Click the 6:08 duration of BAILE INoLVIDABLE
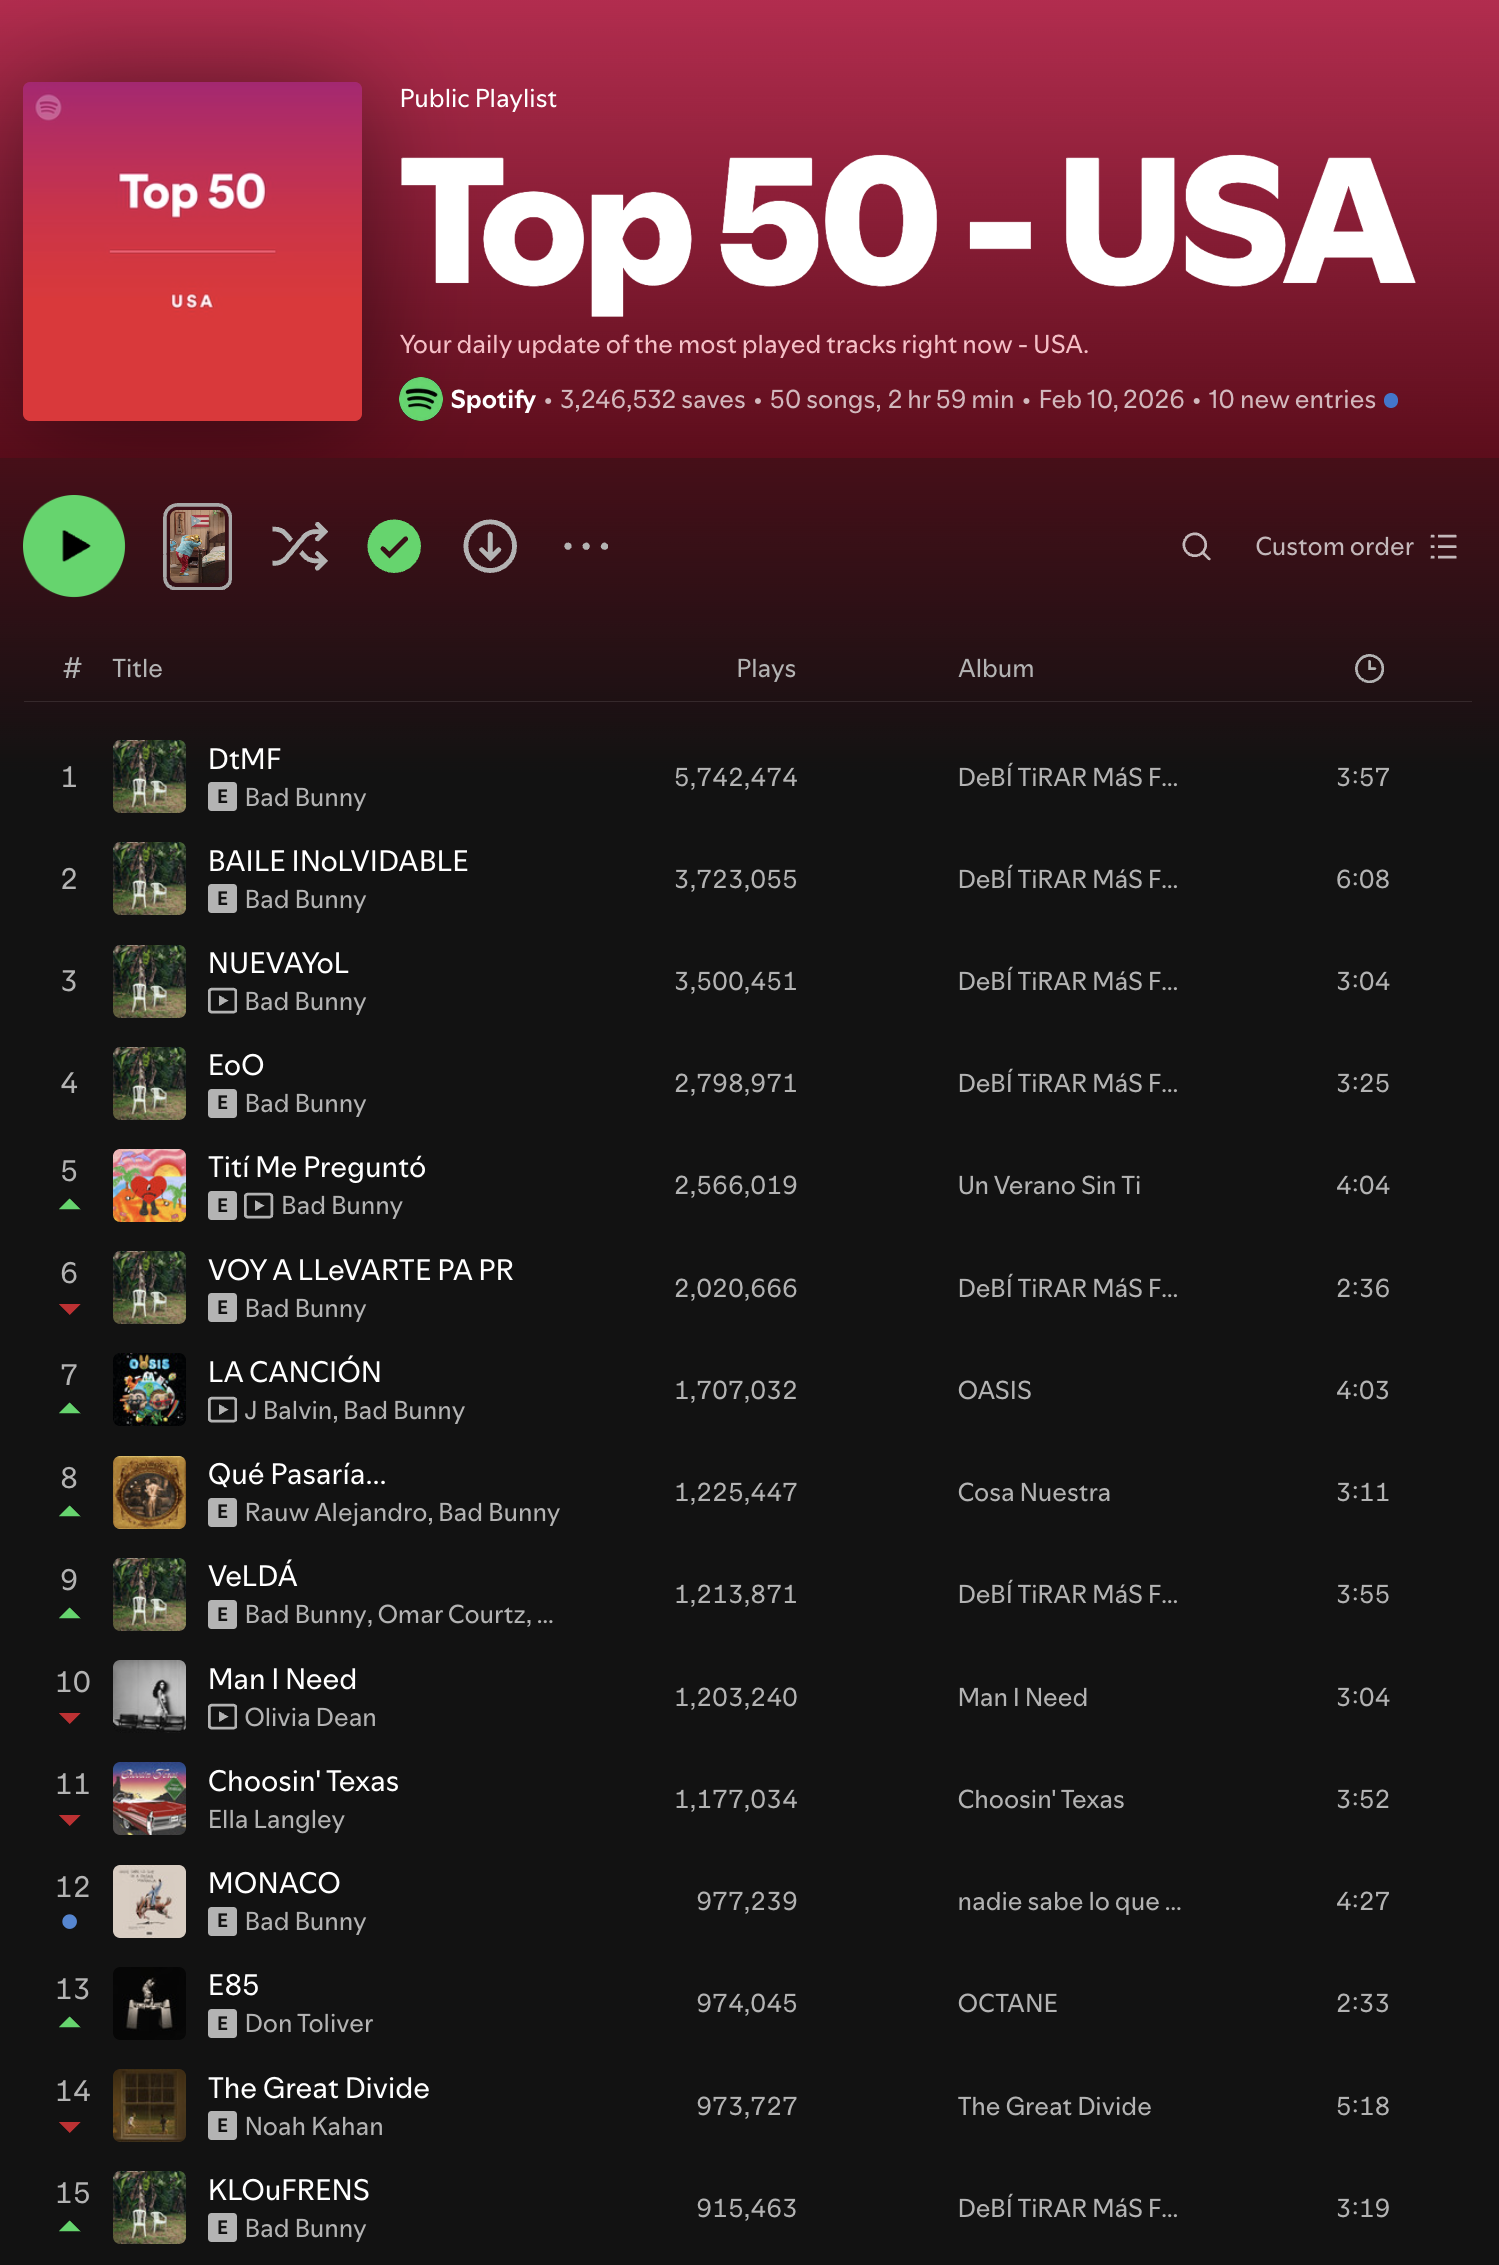Screen dimensions: 1499x2265 [x=1362, y=879]
